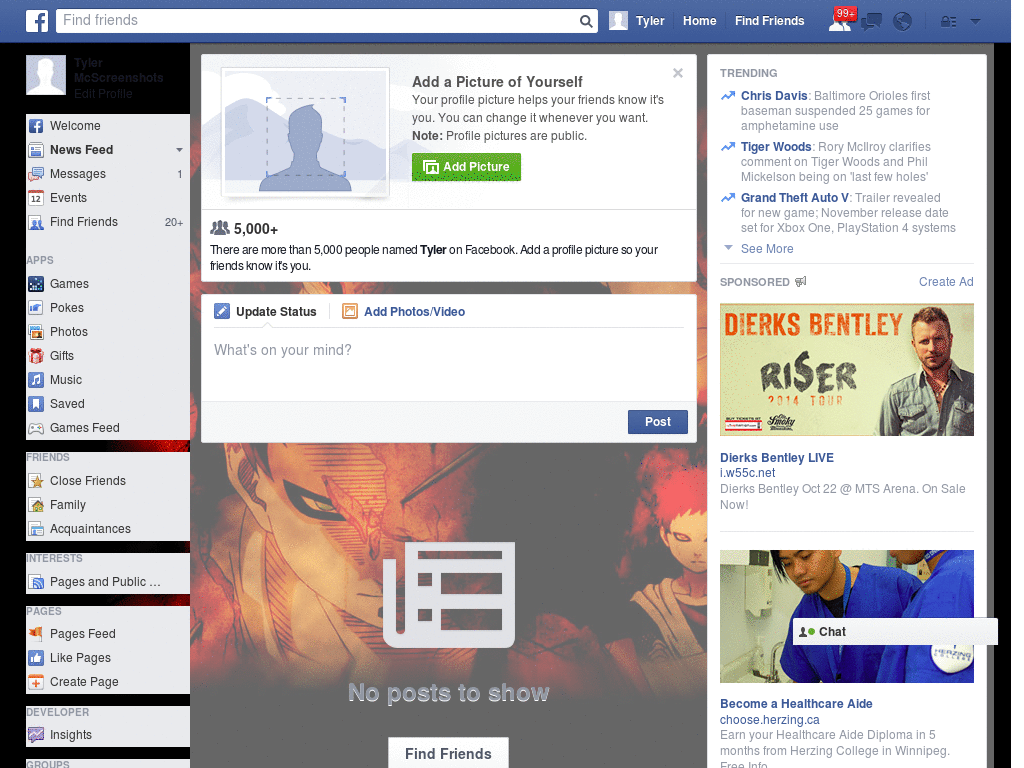Open privacy shortcuts lock icon
The image size is (1024, 768).
pos(948,22)
